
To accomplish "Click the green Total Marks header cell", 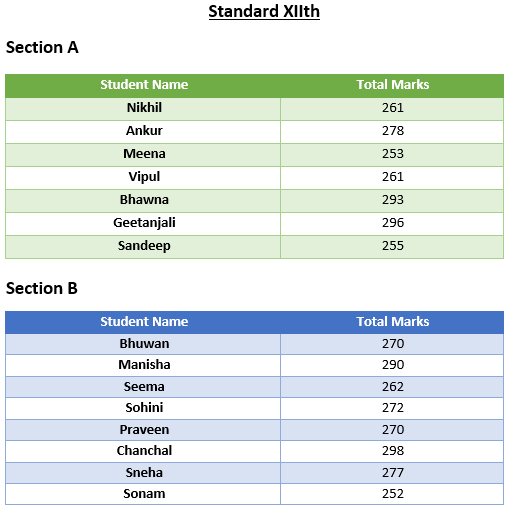I will tap(392, 86).
